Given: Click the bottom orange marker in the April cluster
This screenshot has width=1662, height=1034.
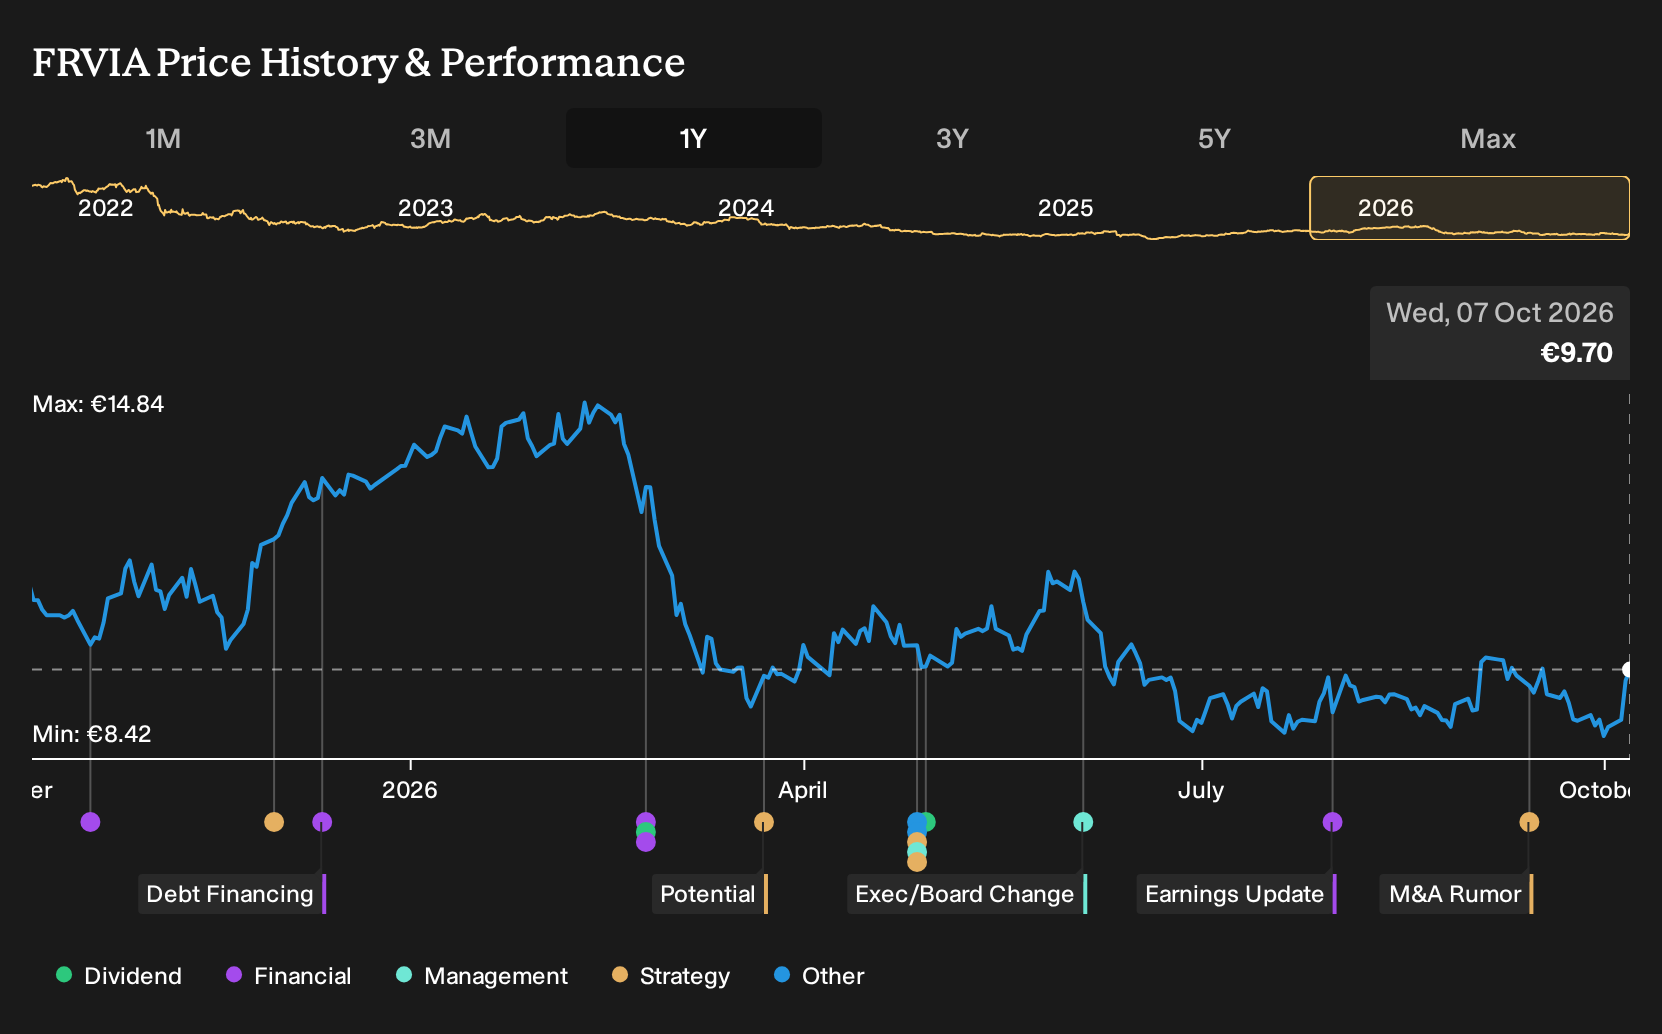Looking at the screenshot, I should coord(917,861).
